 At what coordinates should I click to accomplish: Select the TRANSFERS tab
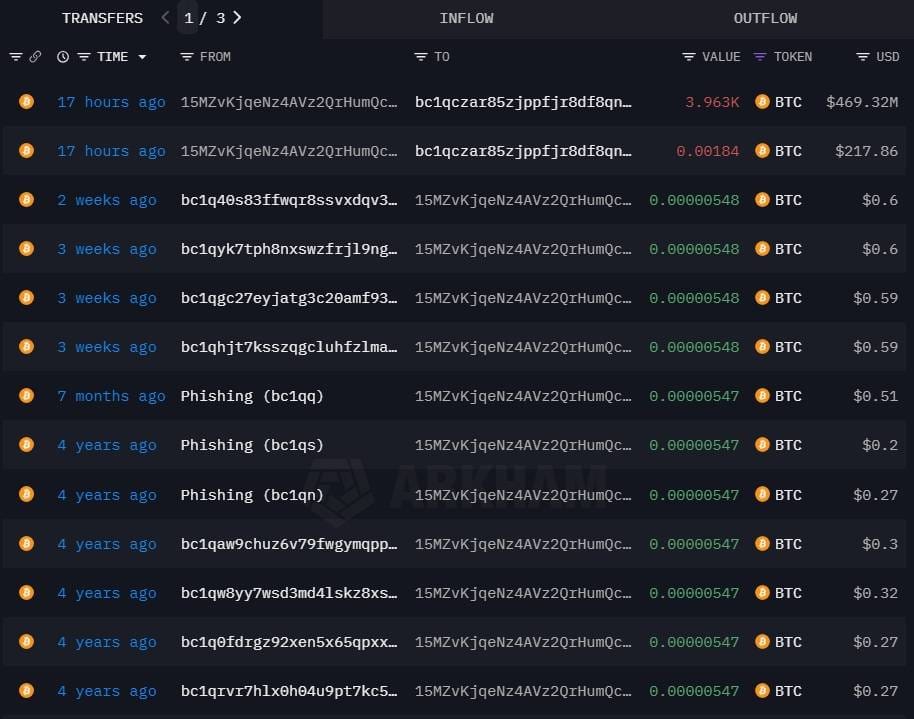(103, 19)
